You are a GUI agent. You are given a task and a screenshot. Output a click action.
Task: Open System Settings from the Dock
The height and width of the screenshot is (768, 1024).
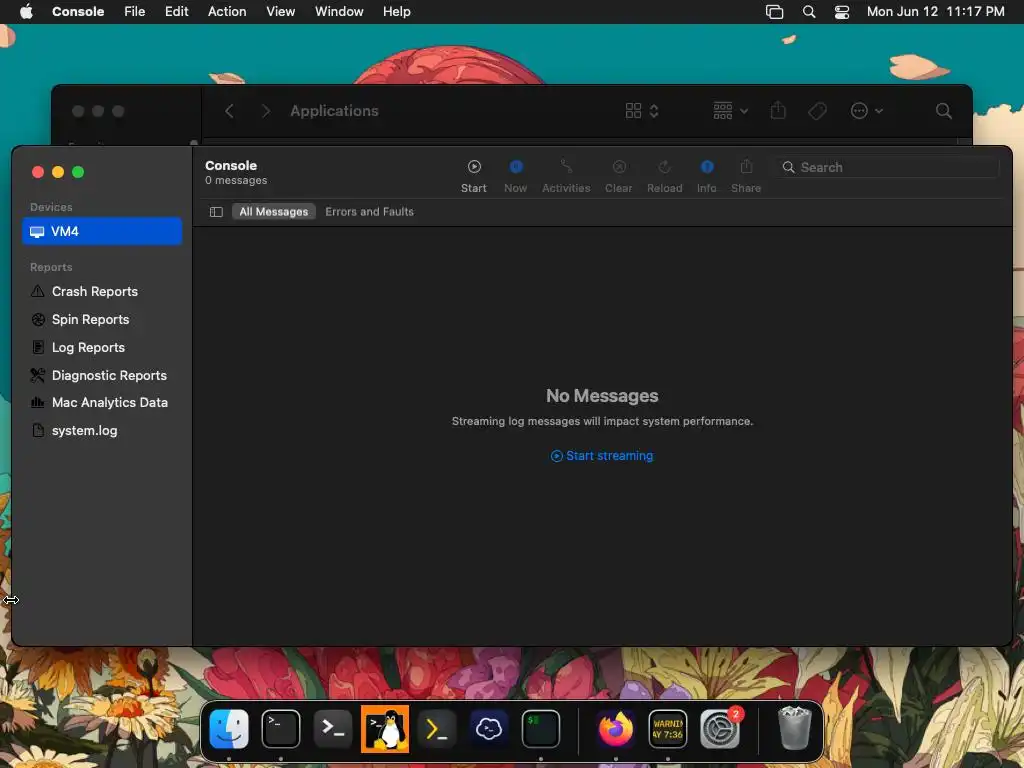point(719,729)
